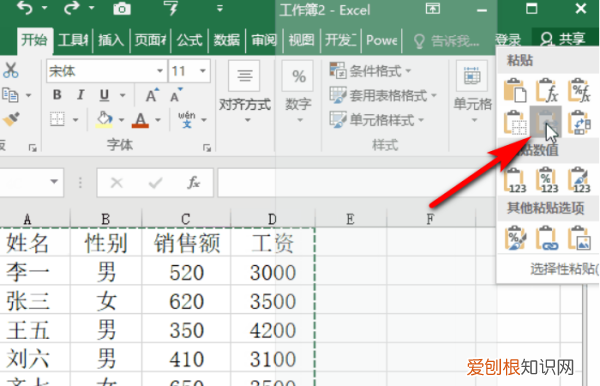Choose Paste Values and Number Formatting
This screenshot has width=600, height=386.
coord(547,180)
